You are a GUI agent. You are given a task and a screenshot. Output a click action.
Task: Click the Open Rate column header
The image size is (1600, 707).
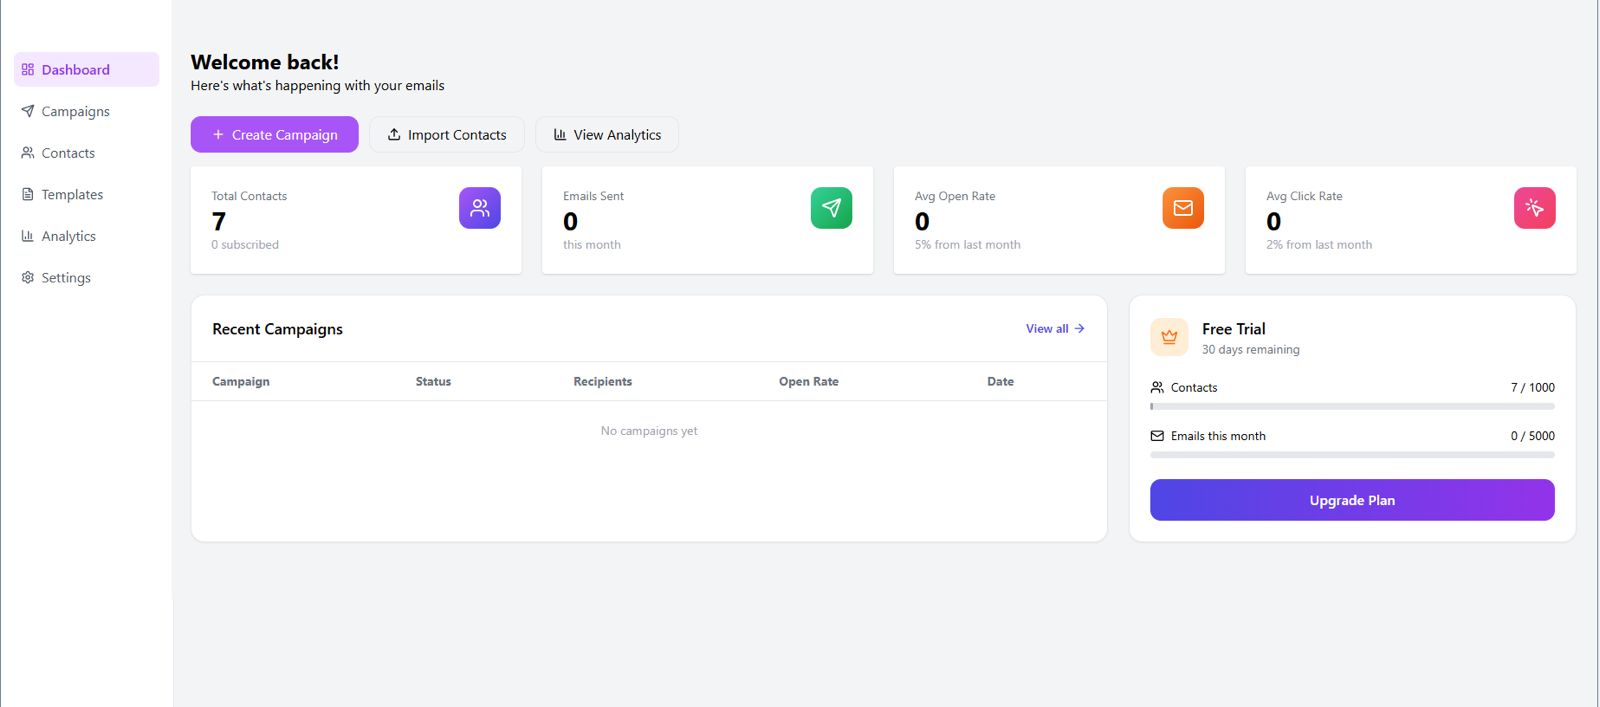tap(808, 382)
